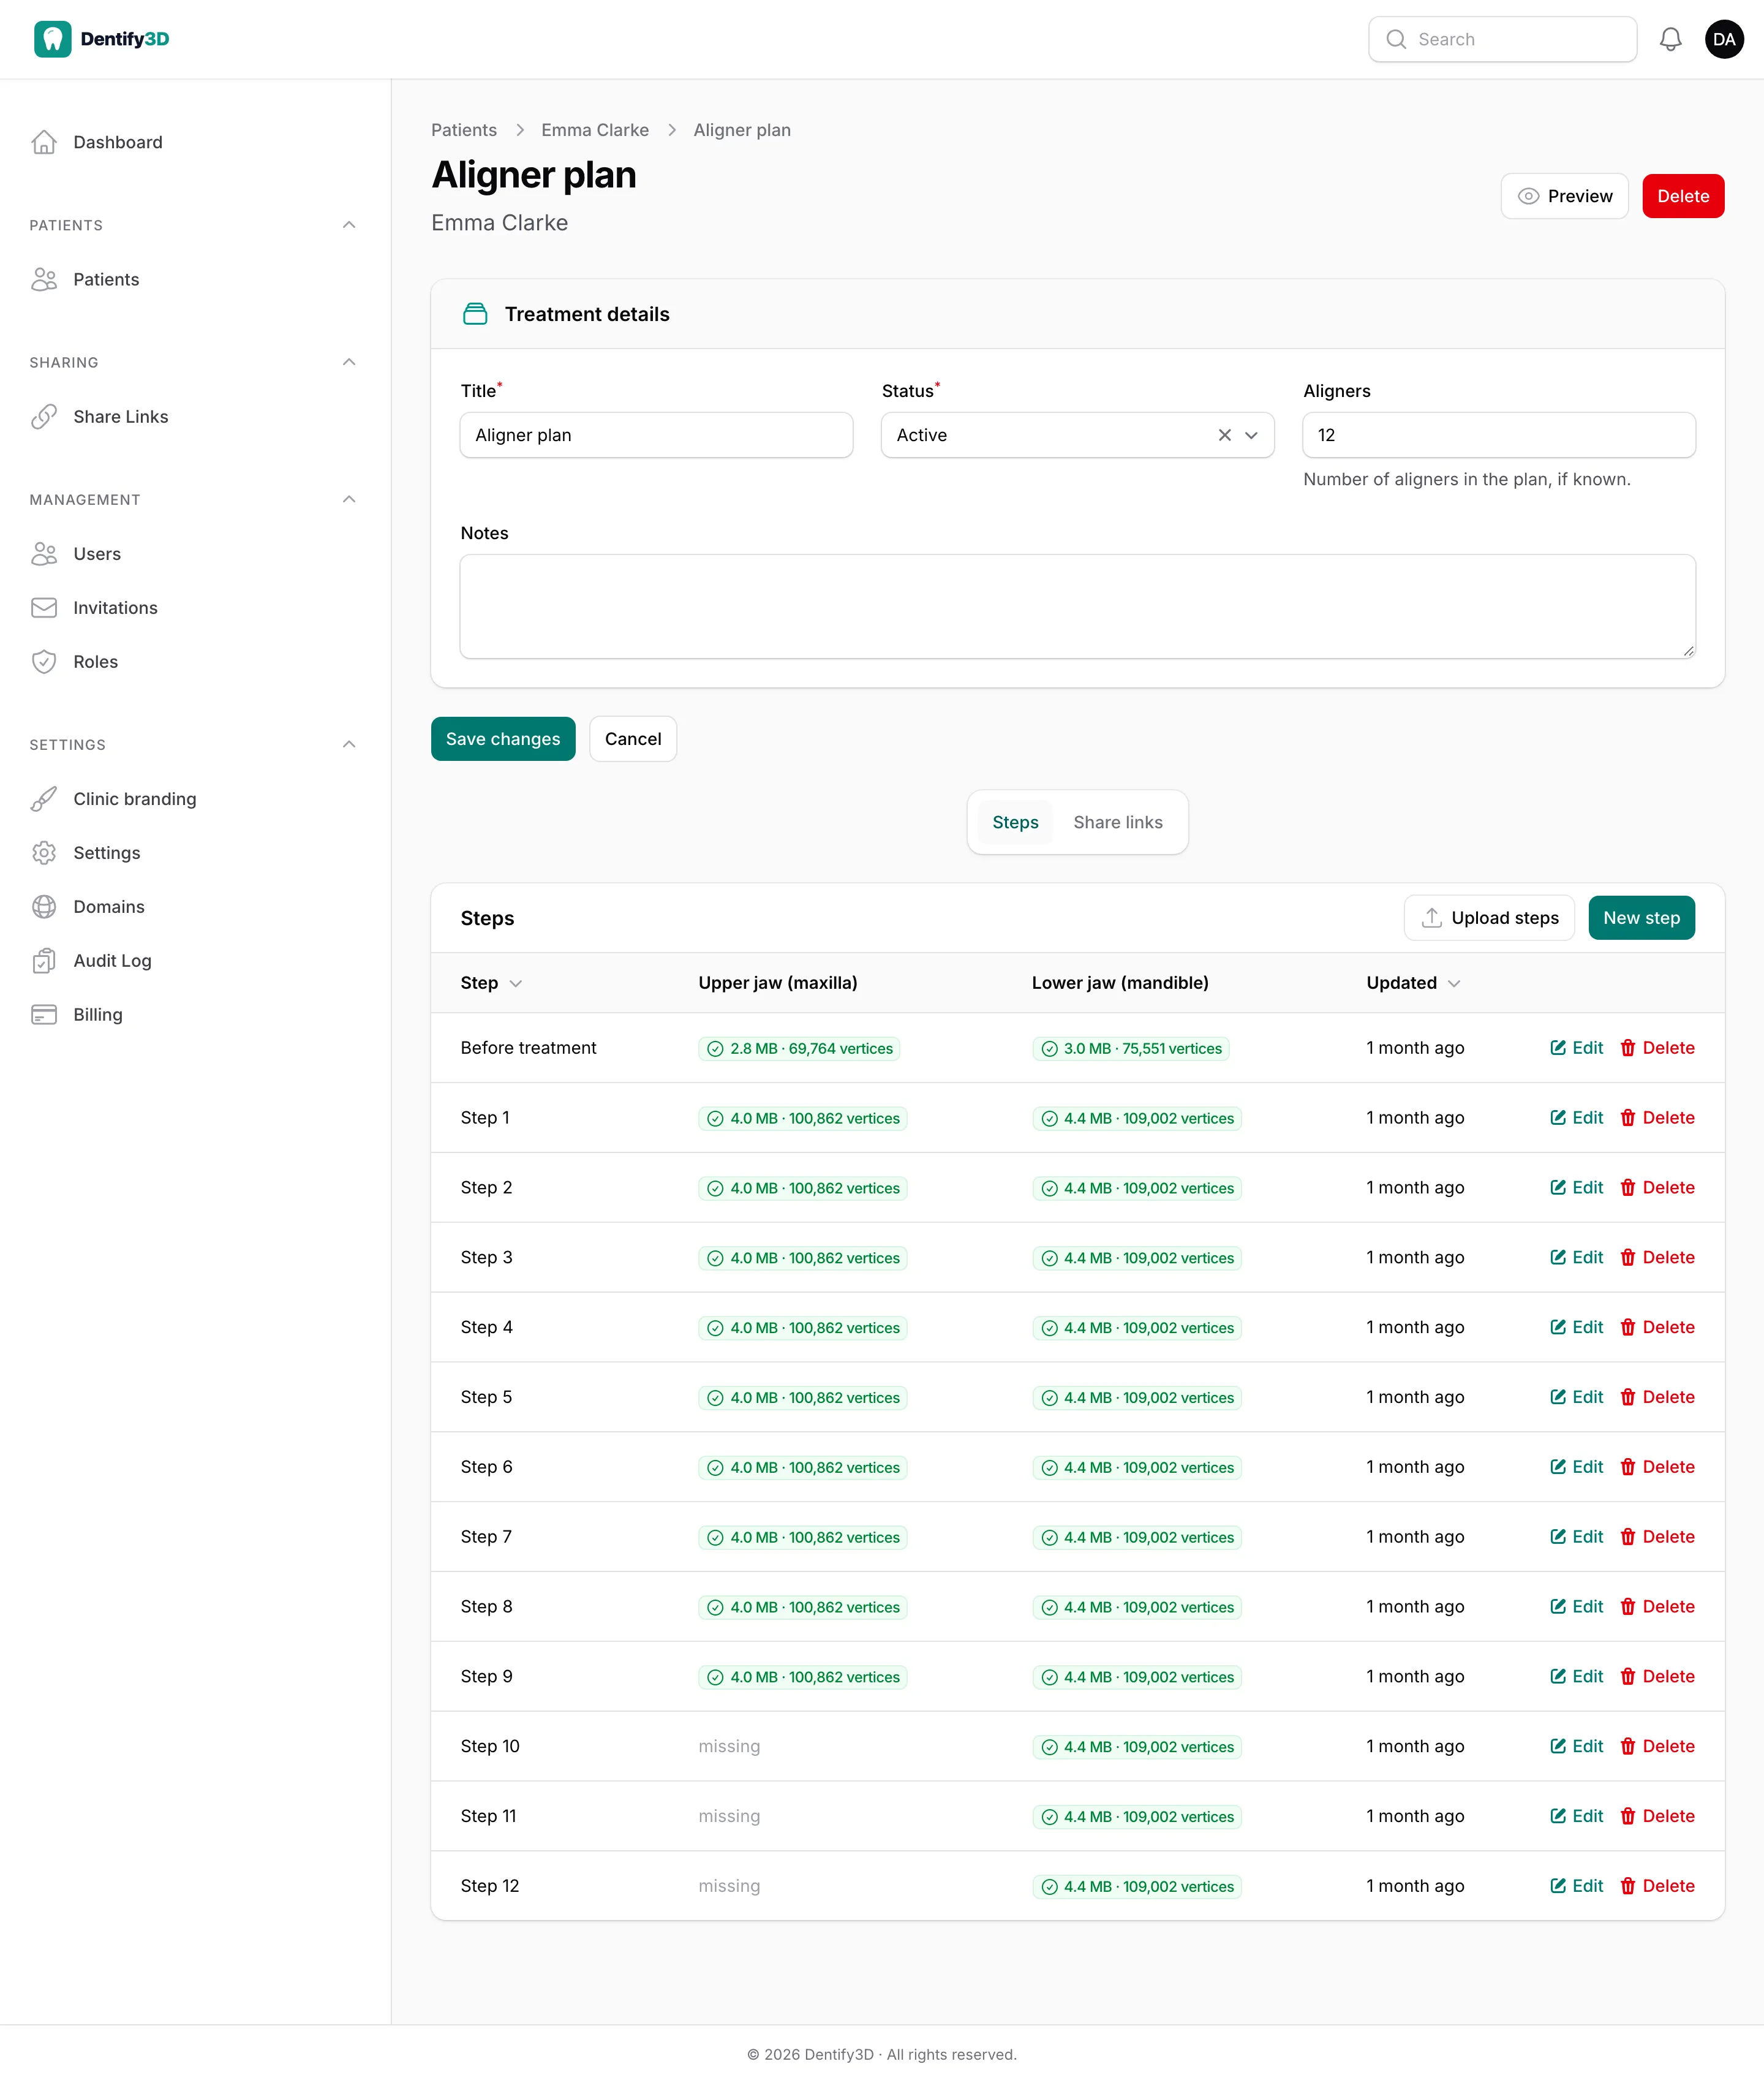Click the Share Links chain icon

coord(44,416)
